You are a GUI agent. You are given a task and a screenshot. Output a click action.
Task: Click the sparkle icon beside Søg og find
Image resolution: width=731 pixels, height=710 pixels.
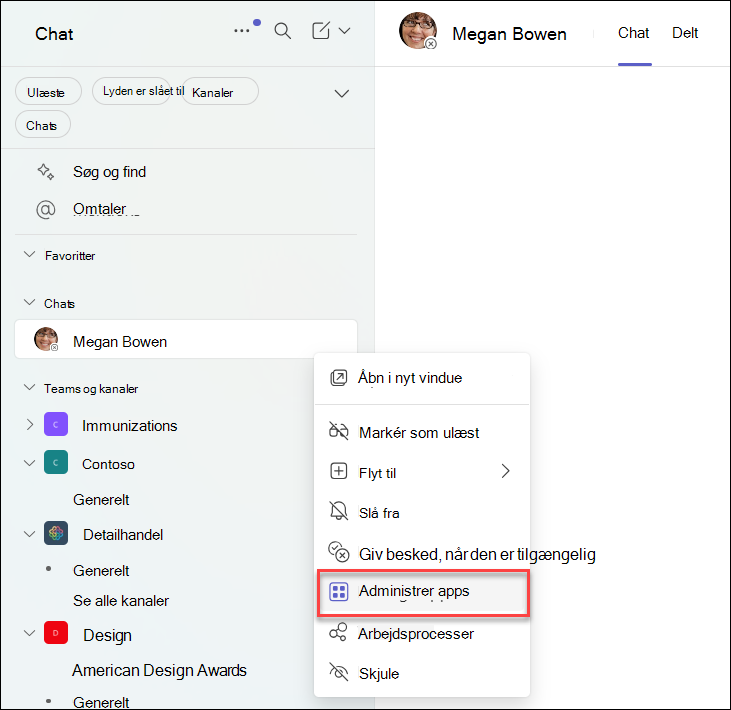click(x=46, y=172)
